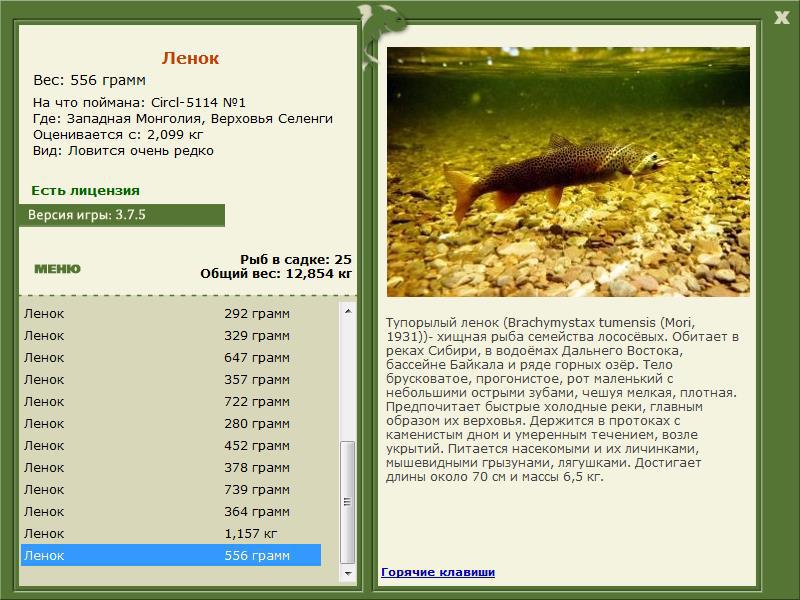Select the Ленок 292 грамм row

coord(171,313)
